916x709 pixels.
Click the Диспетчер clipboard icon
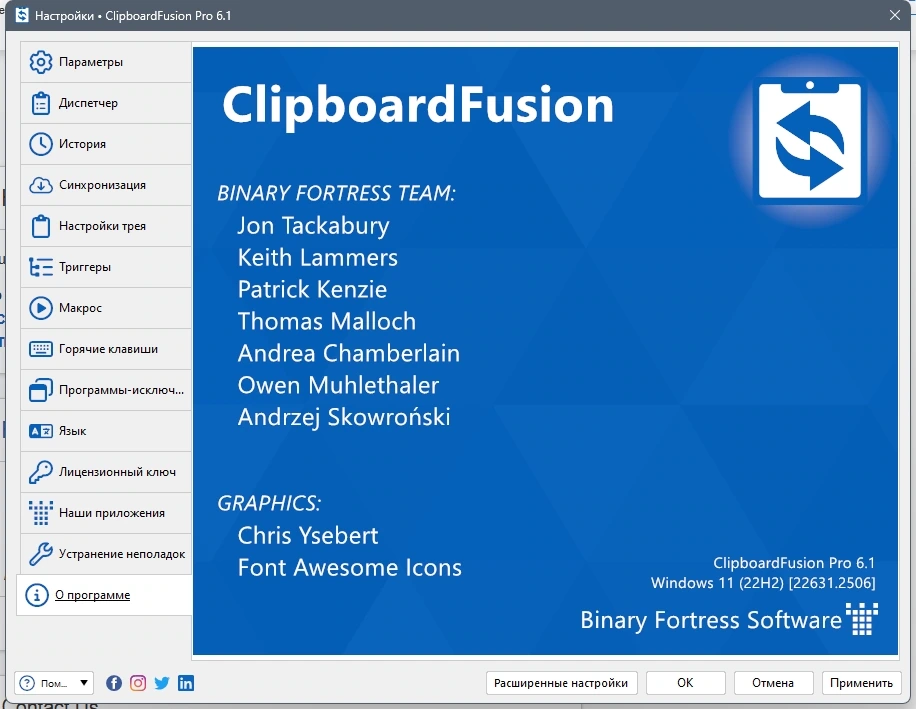[x=40, y=103]
